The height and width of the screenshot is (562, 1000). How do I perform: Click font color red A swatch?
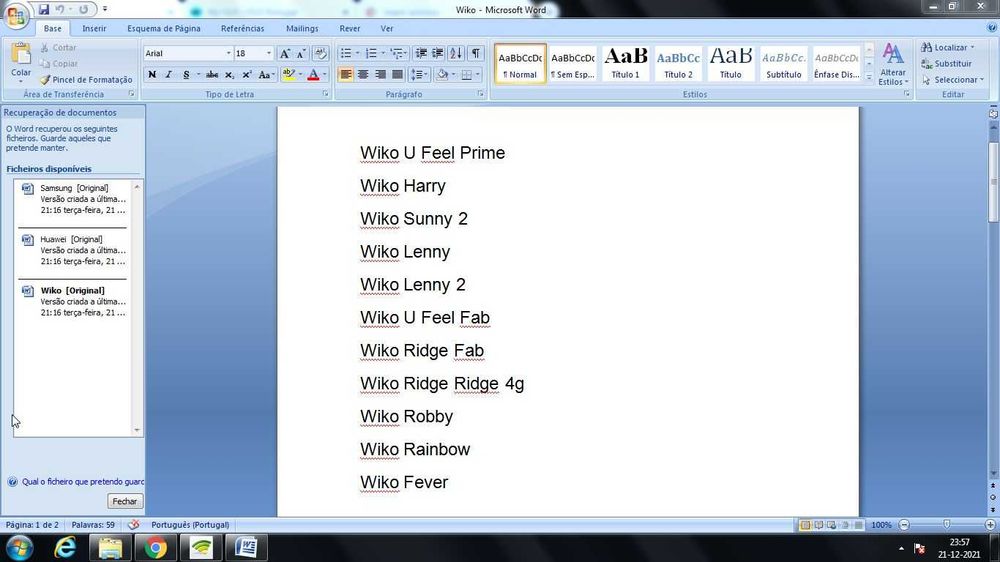click(x=313, y=75)
